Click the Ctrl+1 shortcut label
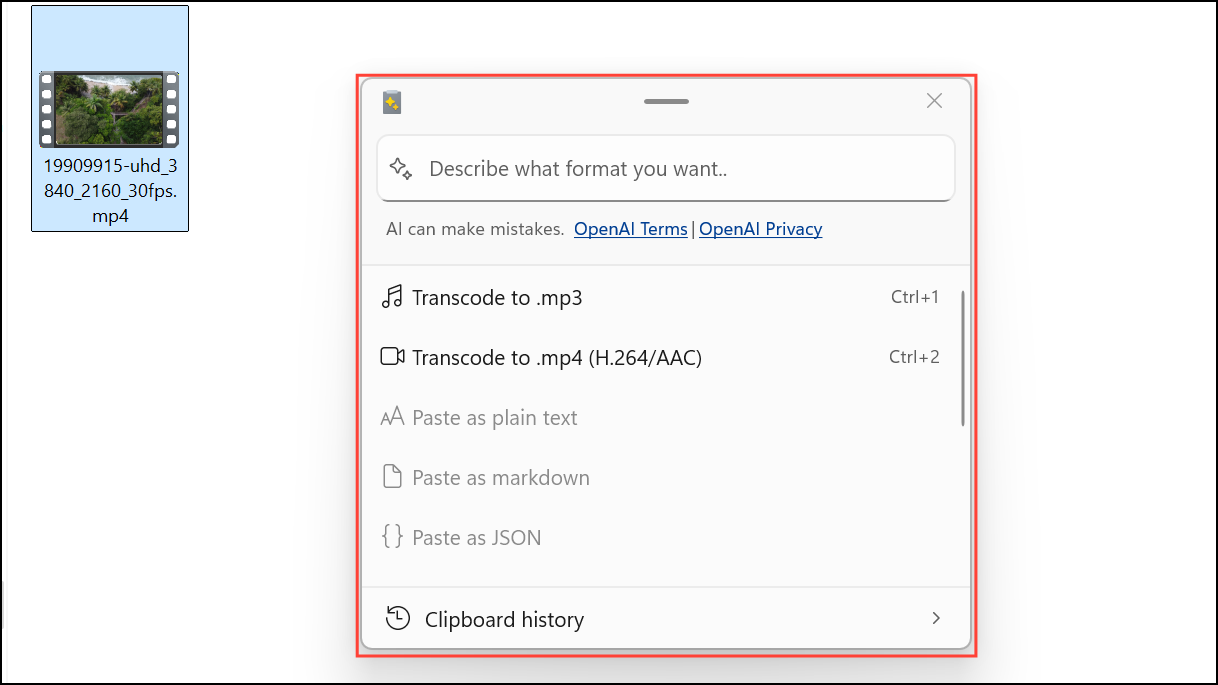The image size is (1218, 685). 915,297
